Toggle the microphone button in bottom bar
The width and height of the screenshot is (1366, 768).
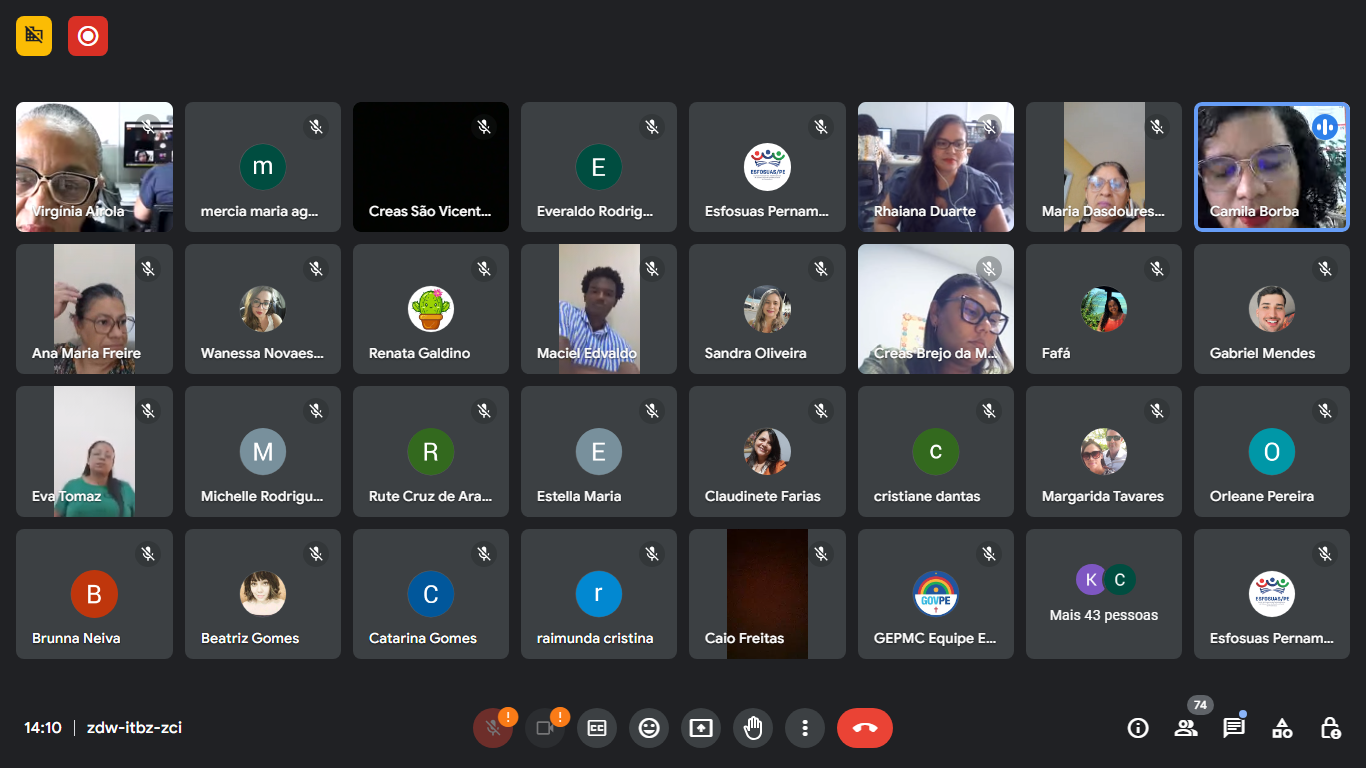tap(493, 728)
